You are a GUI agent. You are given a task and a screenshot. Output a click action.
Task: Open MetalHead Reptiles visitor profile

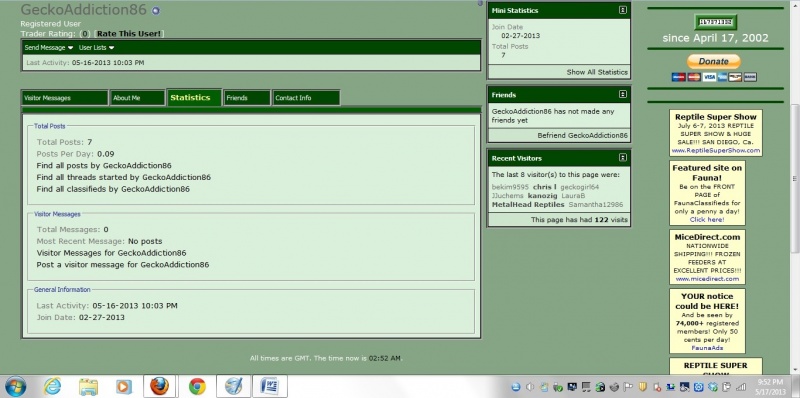click(x=528, y=205)
